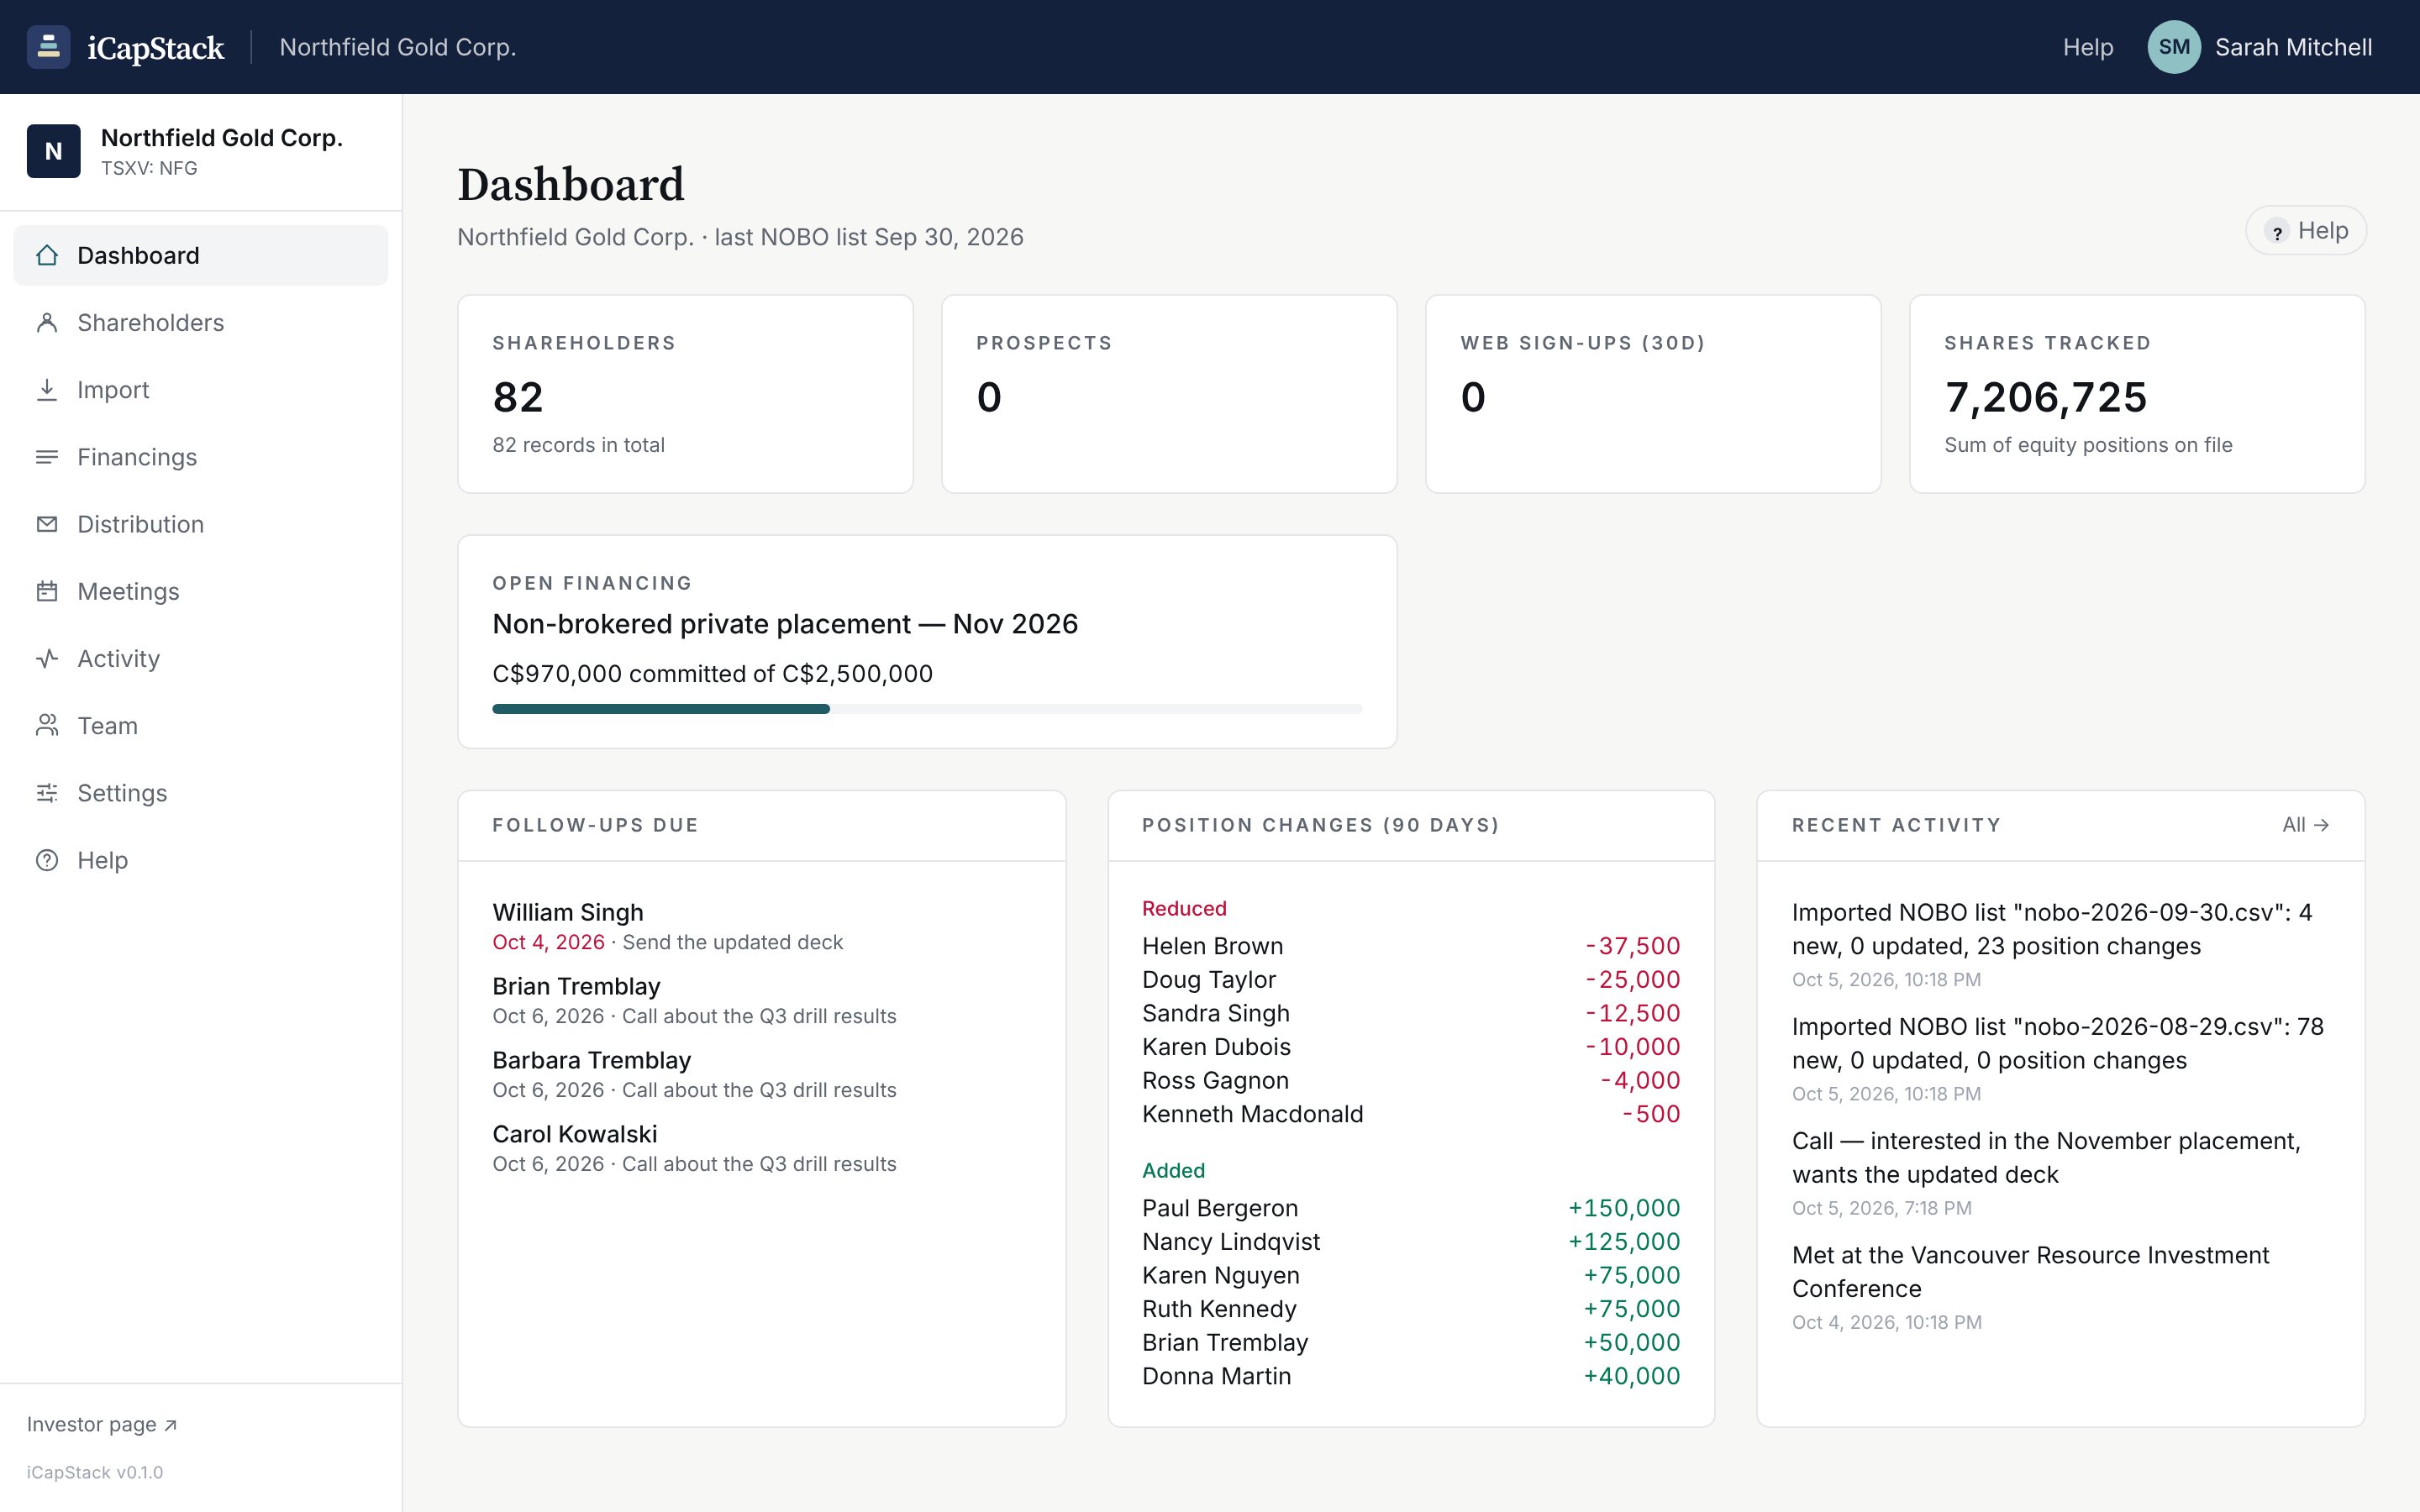Select Meetings in the sidebar
The height and width of the screenshot is (1512, 2420).
pos(200,591)
